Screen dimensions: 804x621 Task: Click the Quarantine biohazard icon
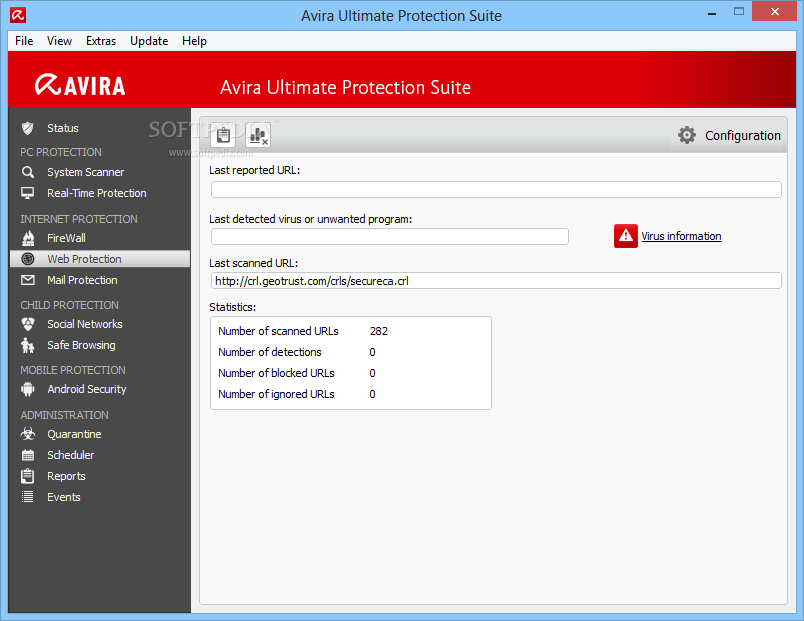28,434
